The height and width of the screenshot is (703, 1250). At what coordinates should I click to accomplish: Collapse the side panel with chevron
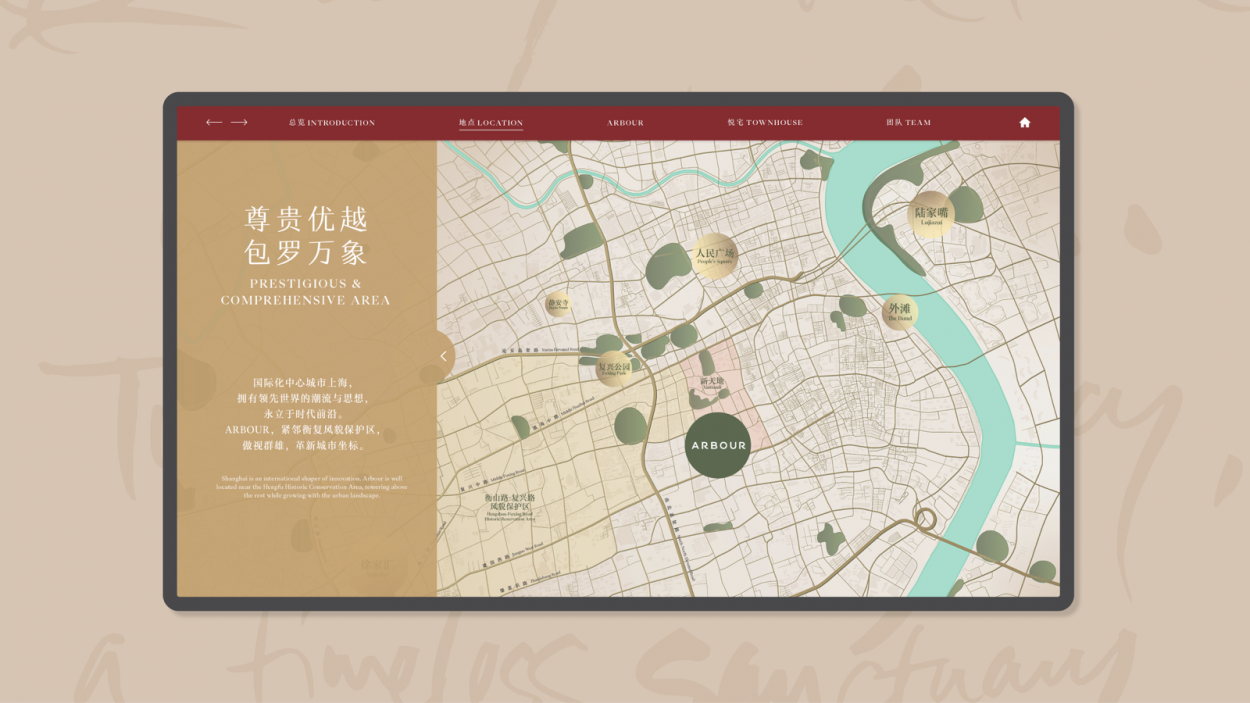click(444, 356)
